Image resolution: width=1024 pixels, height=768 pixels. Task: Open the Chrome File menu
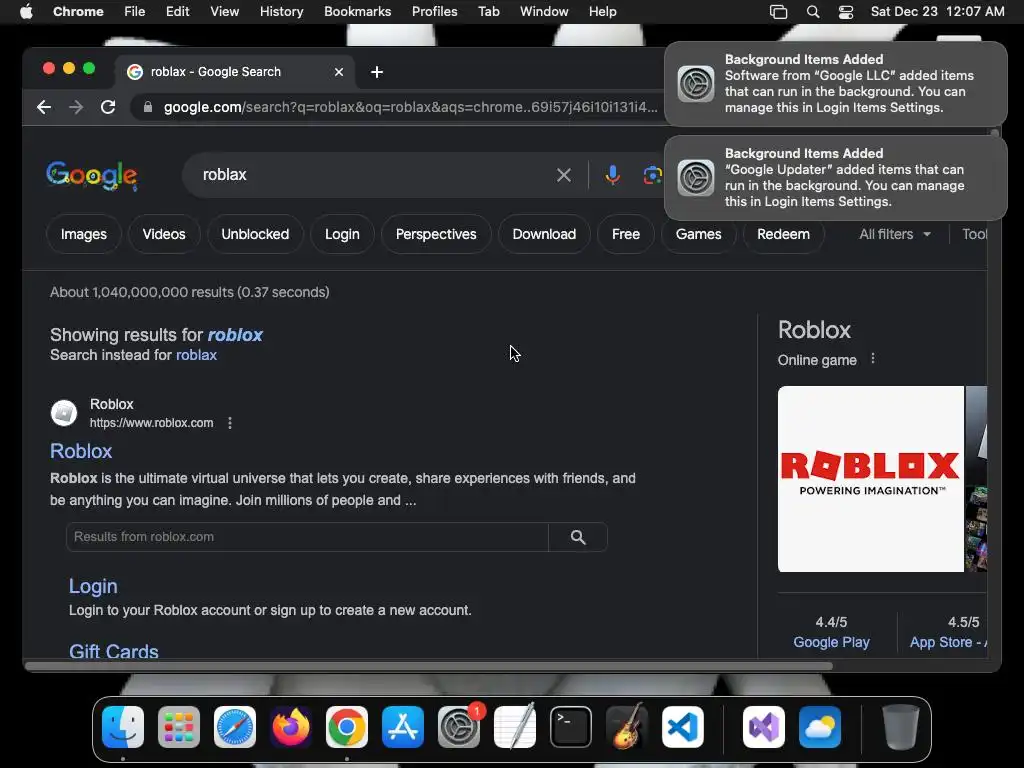tap(135, 12)
